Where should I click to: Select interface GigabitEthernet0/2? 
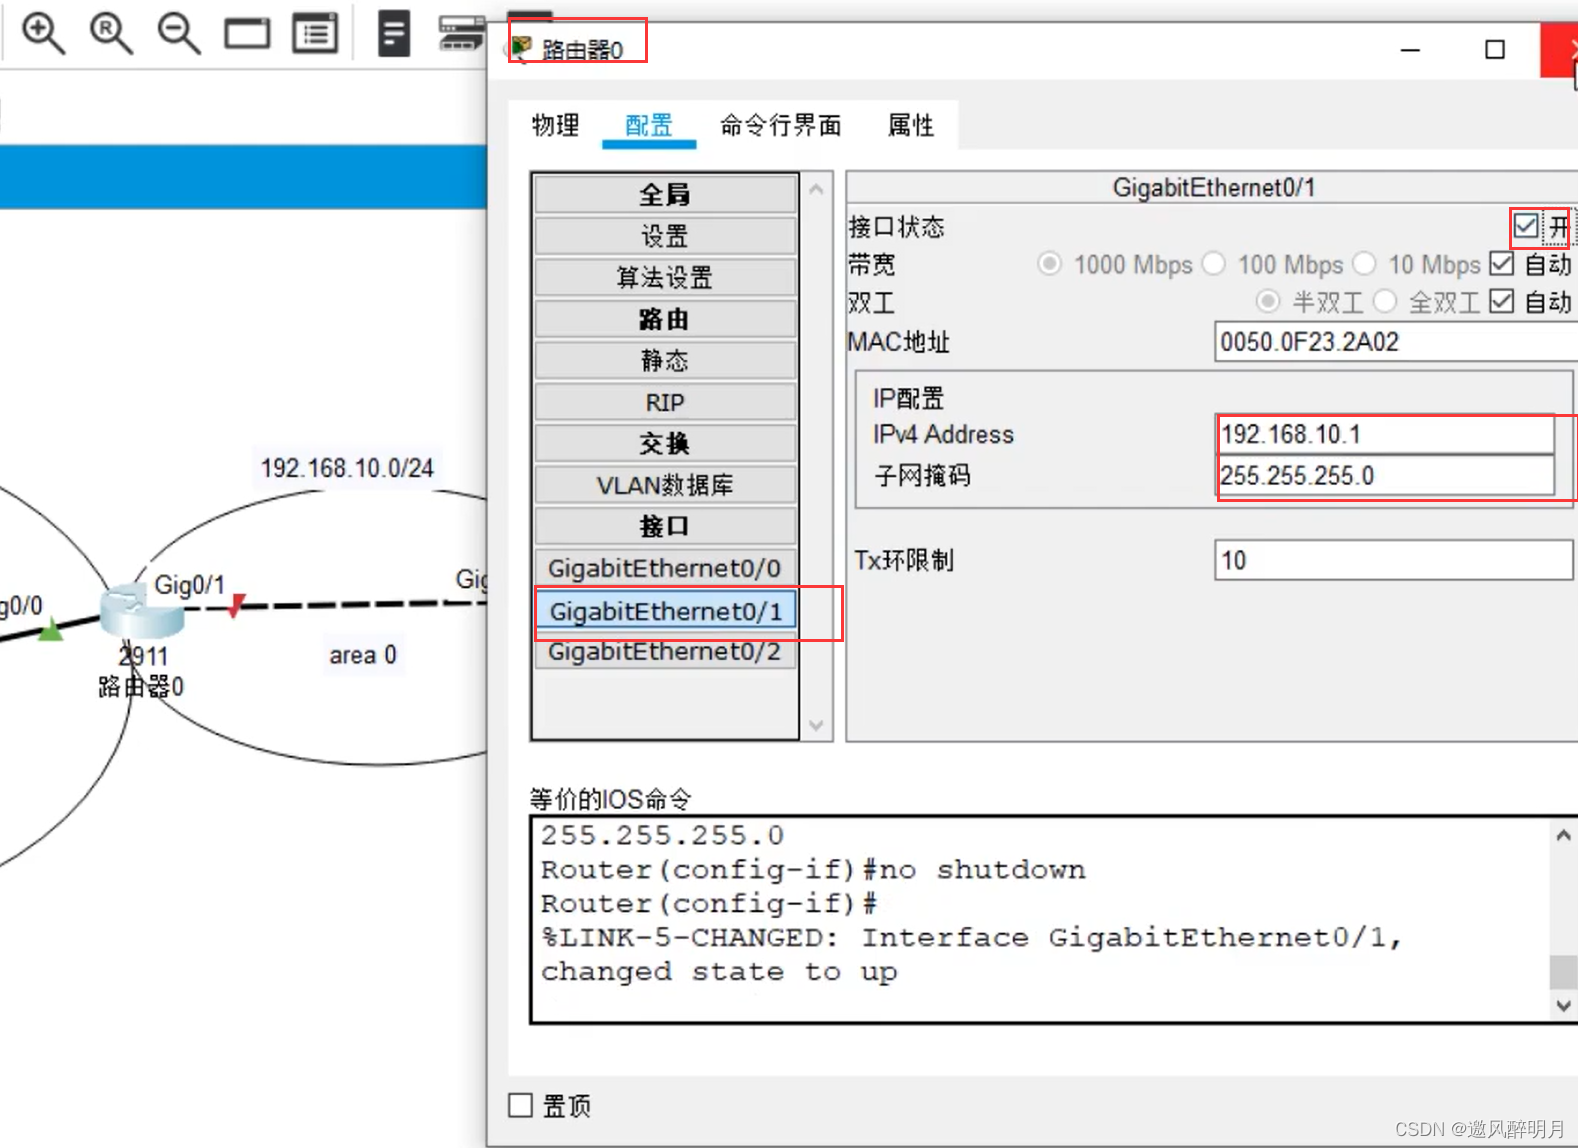pyautogui.click(x=665, y=652)
